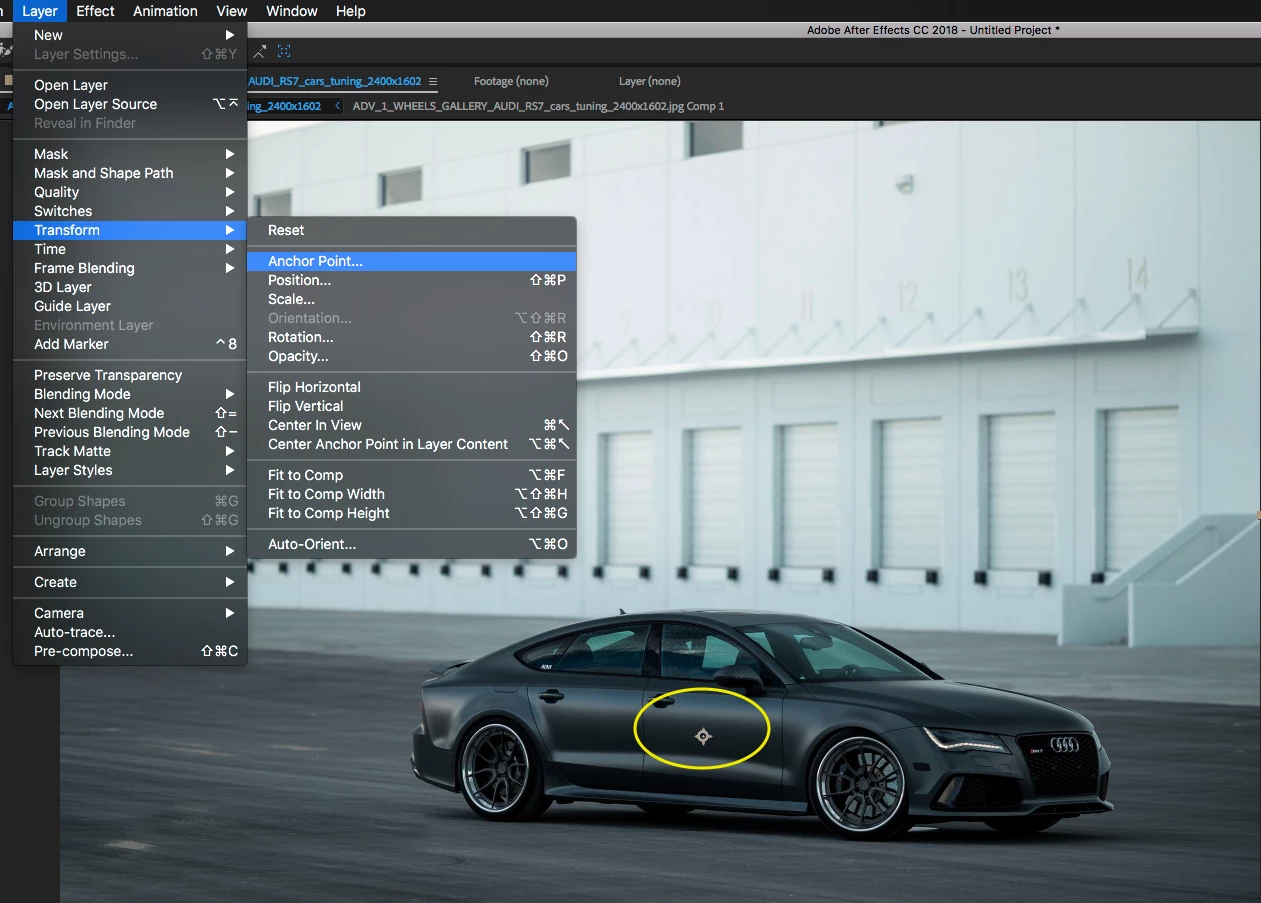1261x903 pixels.
Task: Expand the Arrange submenu
Action: (130, 551)
